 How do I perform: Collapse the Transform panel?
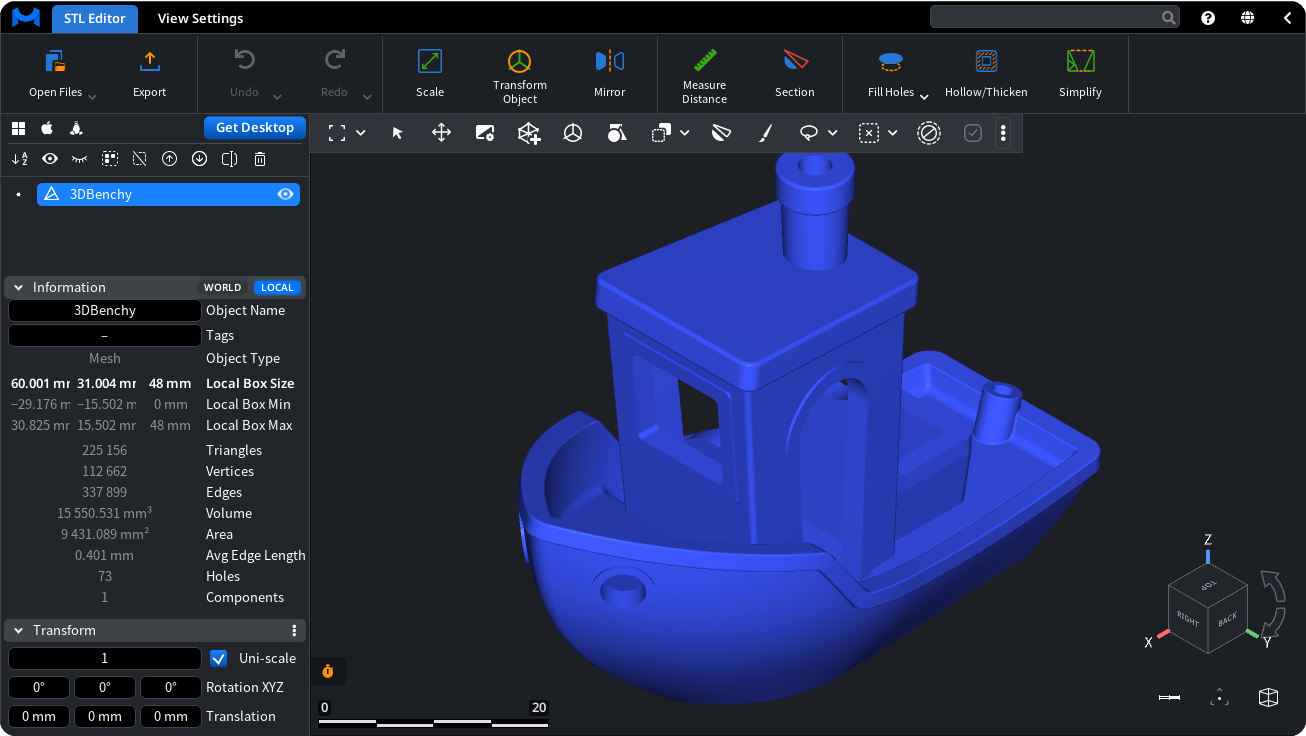click(18, 631)
